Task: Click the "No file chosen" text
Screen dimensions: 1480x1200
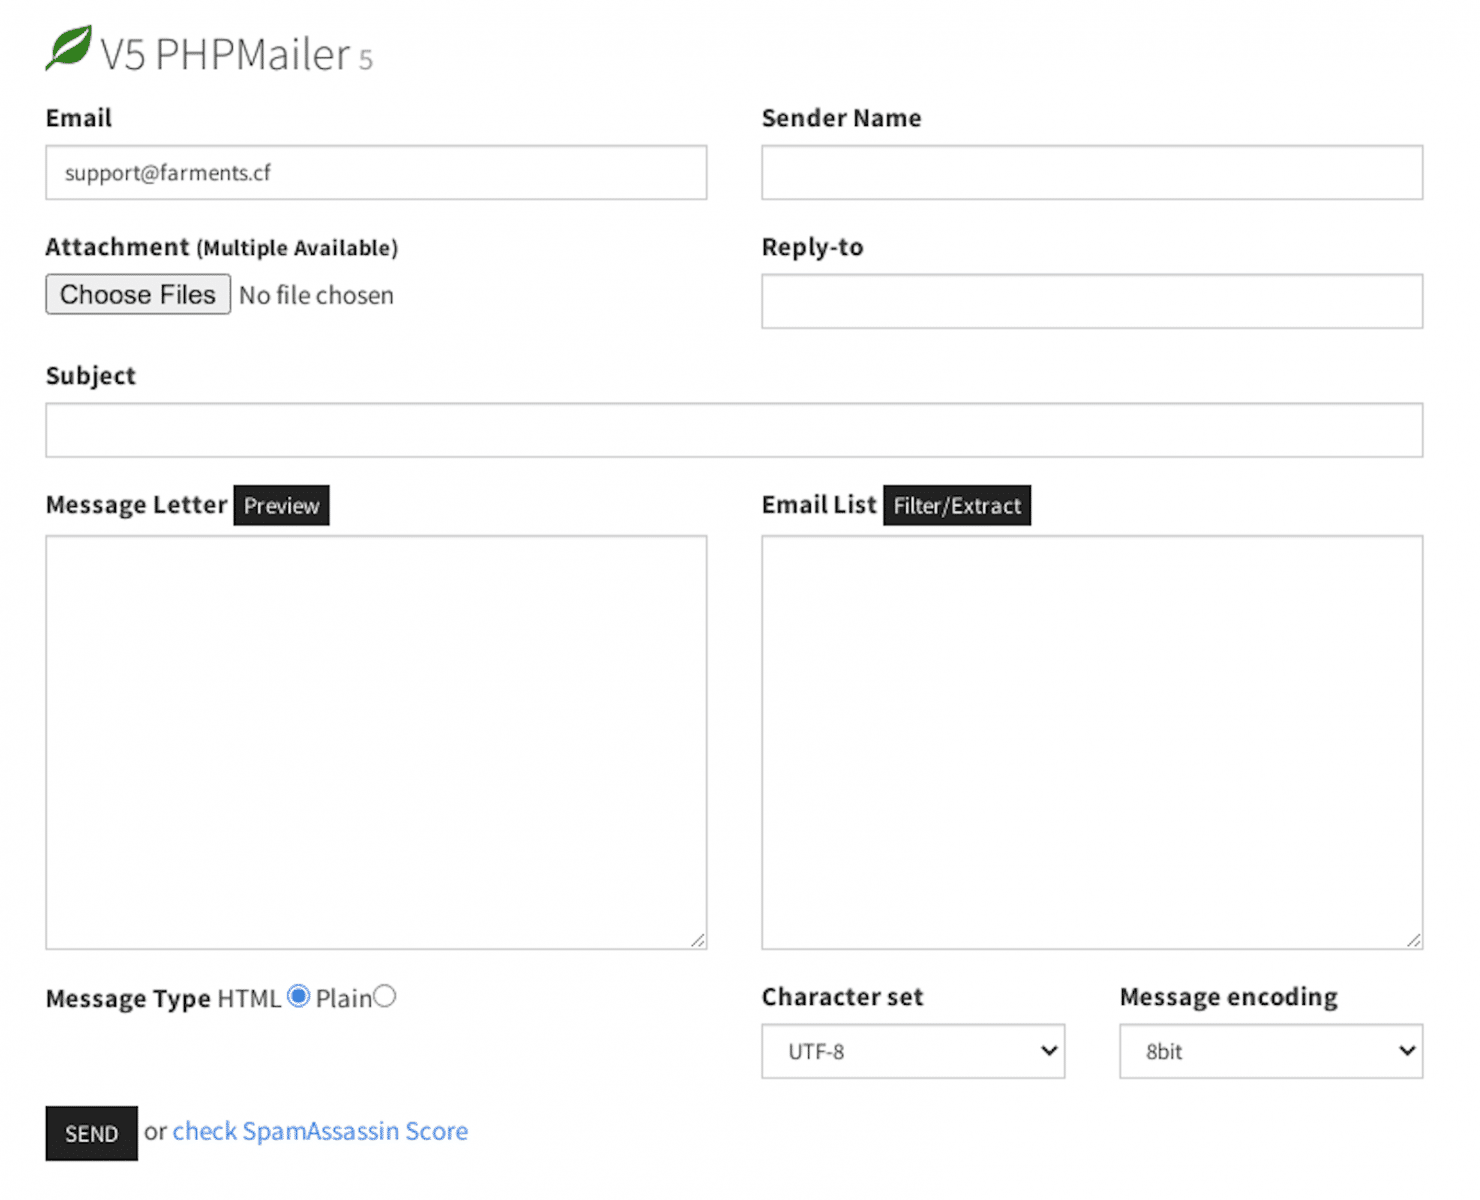Action: point(316,295)
